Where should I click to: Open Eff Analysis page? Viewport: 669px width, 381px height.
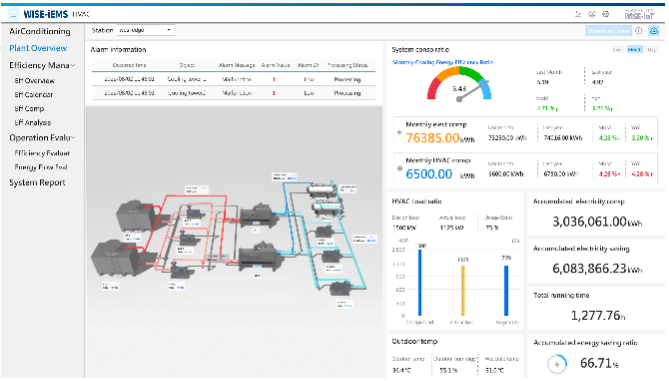click(x=32, y=123)
